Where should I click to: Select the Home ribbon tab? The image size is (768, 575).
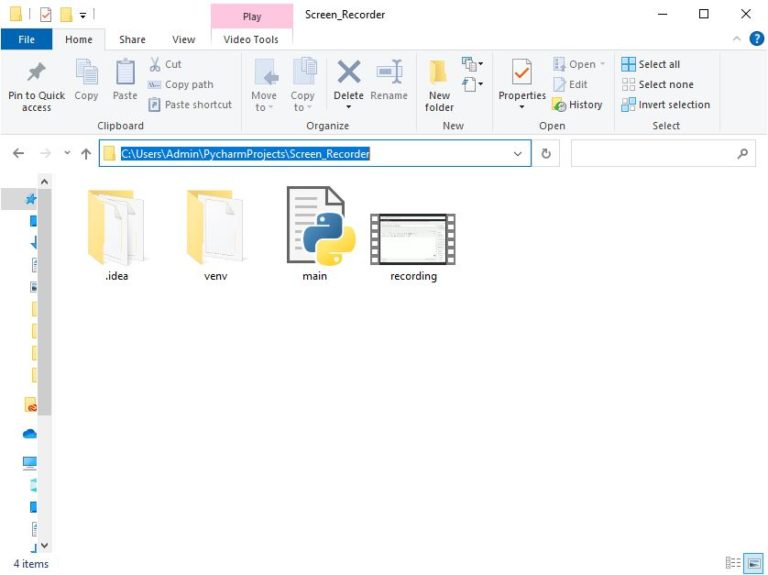click(78, 39)
